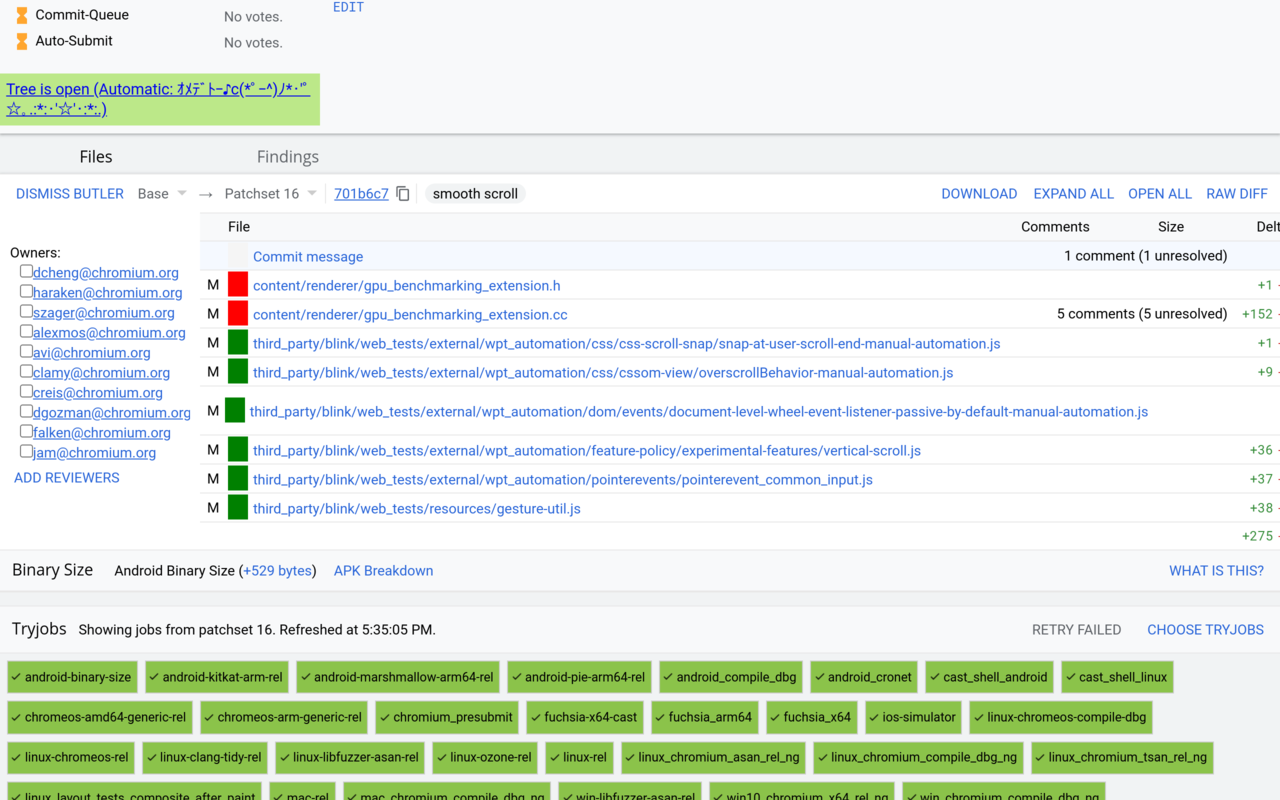Open the fuchsia-x64-cast tryjob
1280x800 pixels.
[584, 717]
